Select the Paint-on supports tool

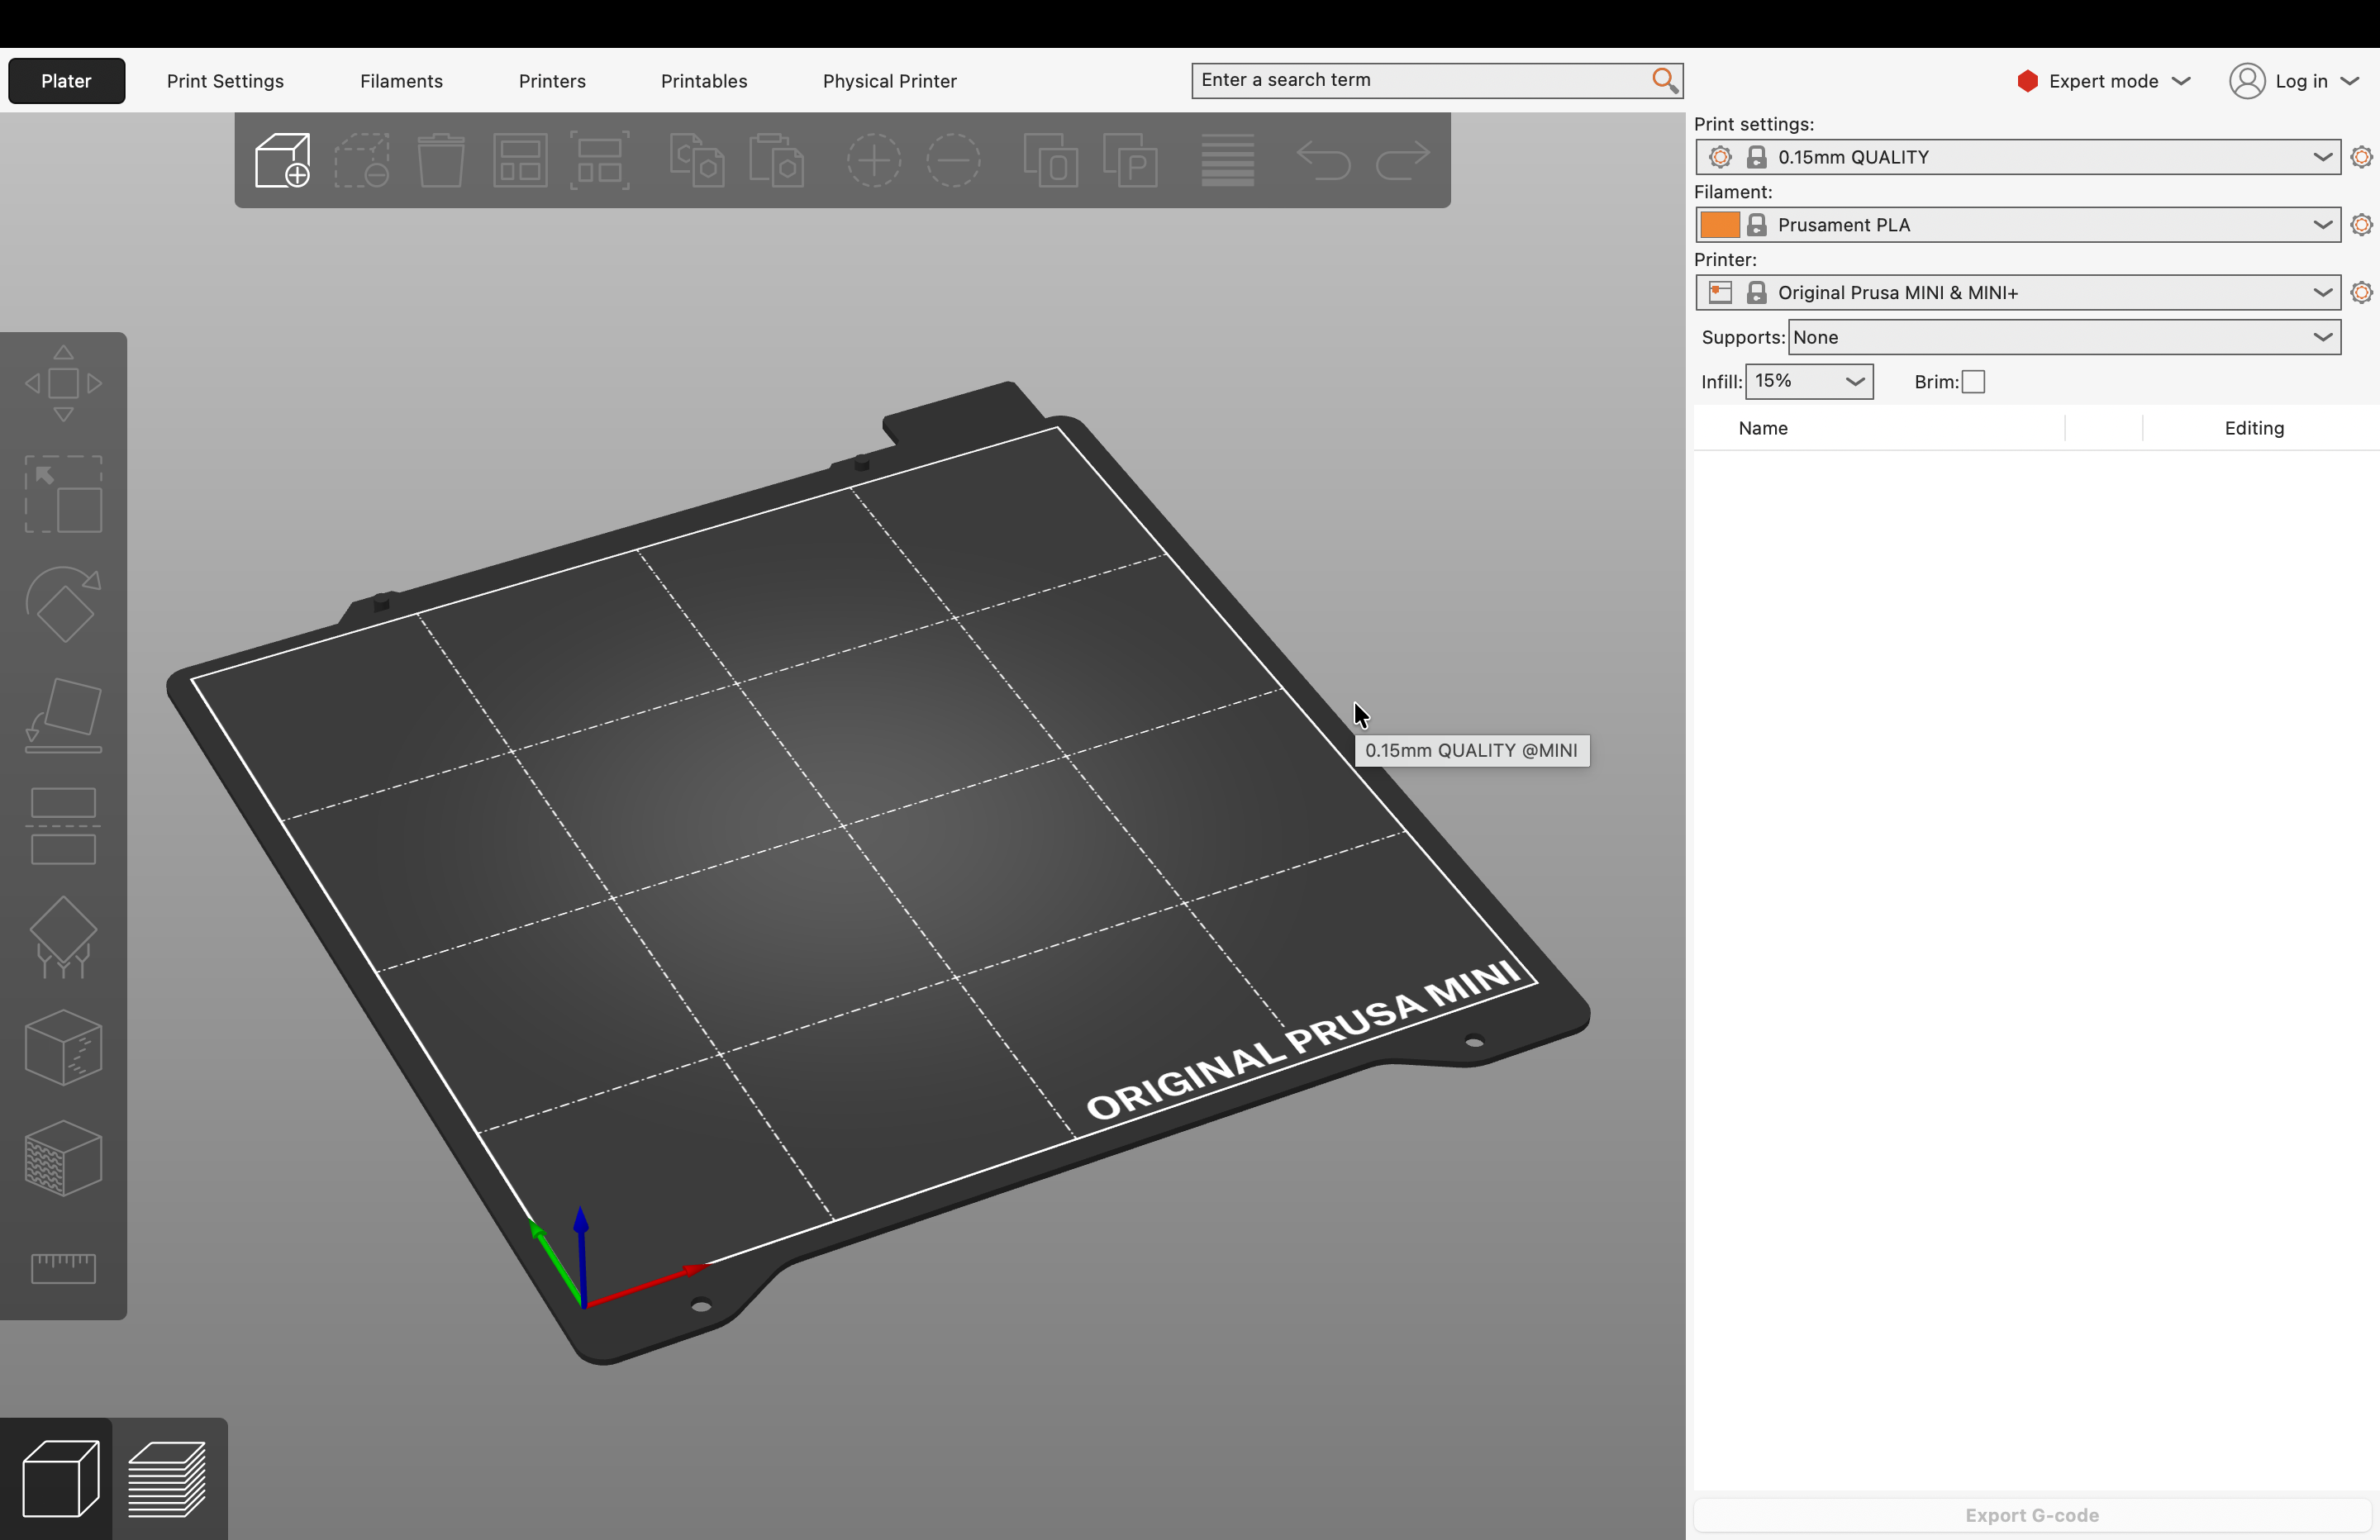(x=63, y=937)
